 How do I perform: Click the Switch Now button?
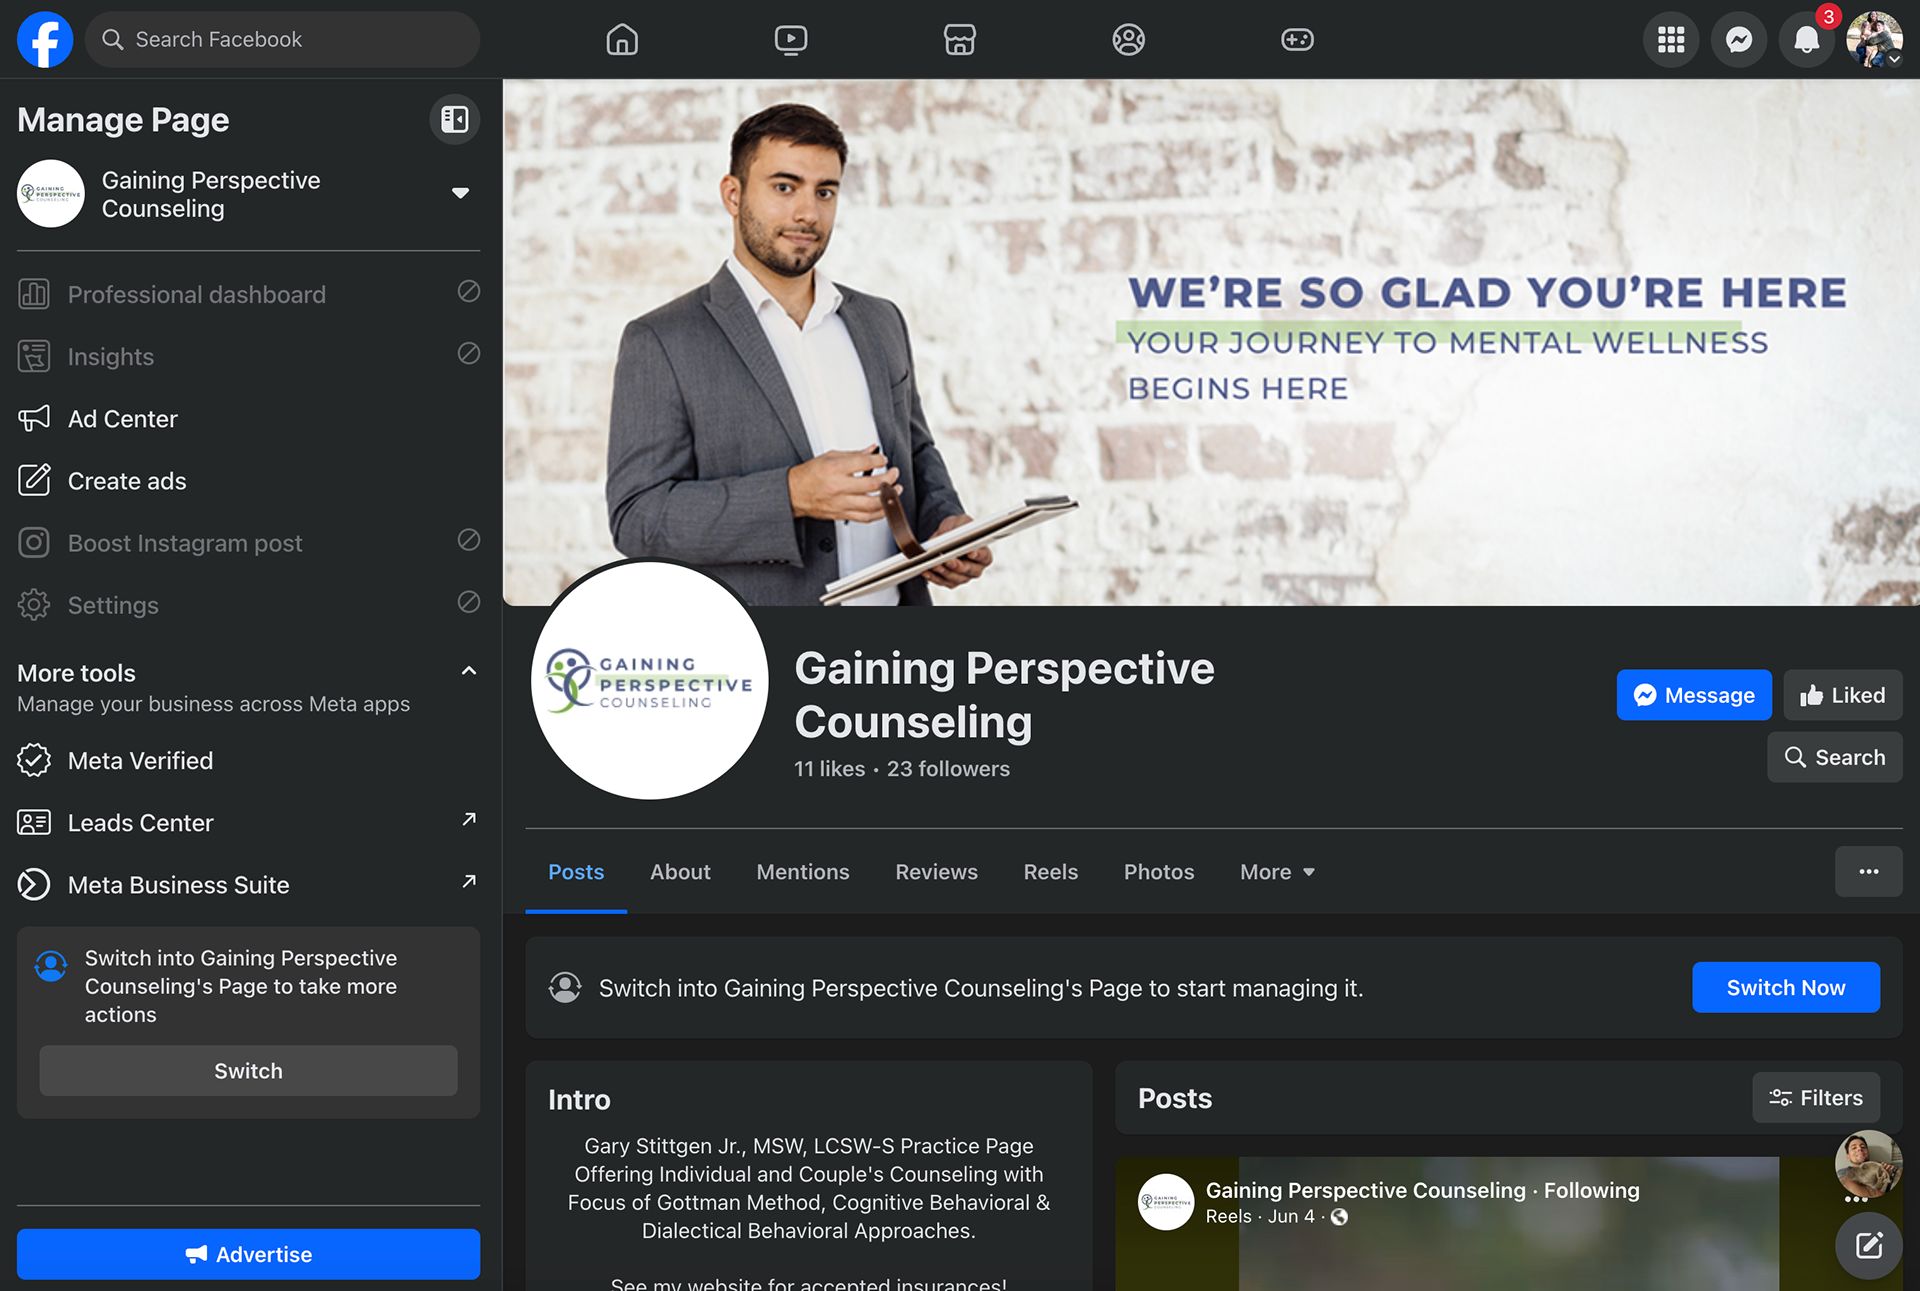click(1786, 988)
